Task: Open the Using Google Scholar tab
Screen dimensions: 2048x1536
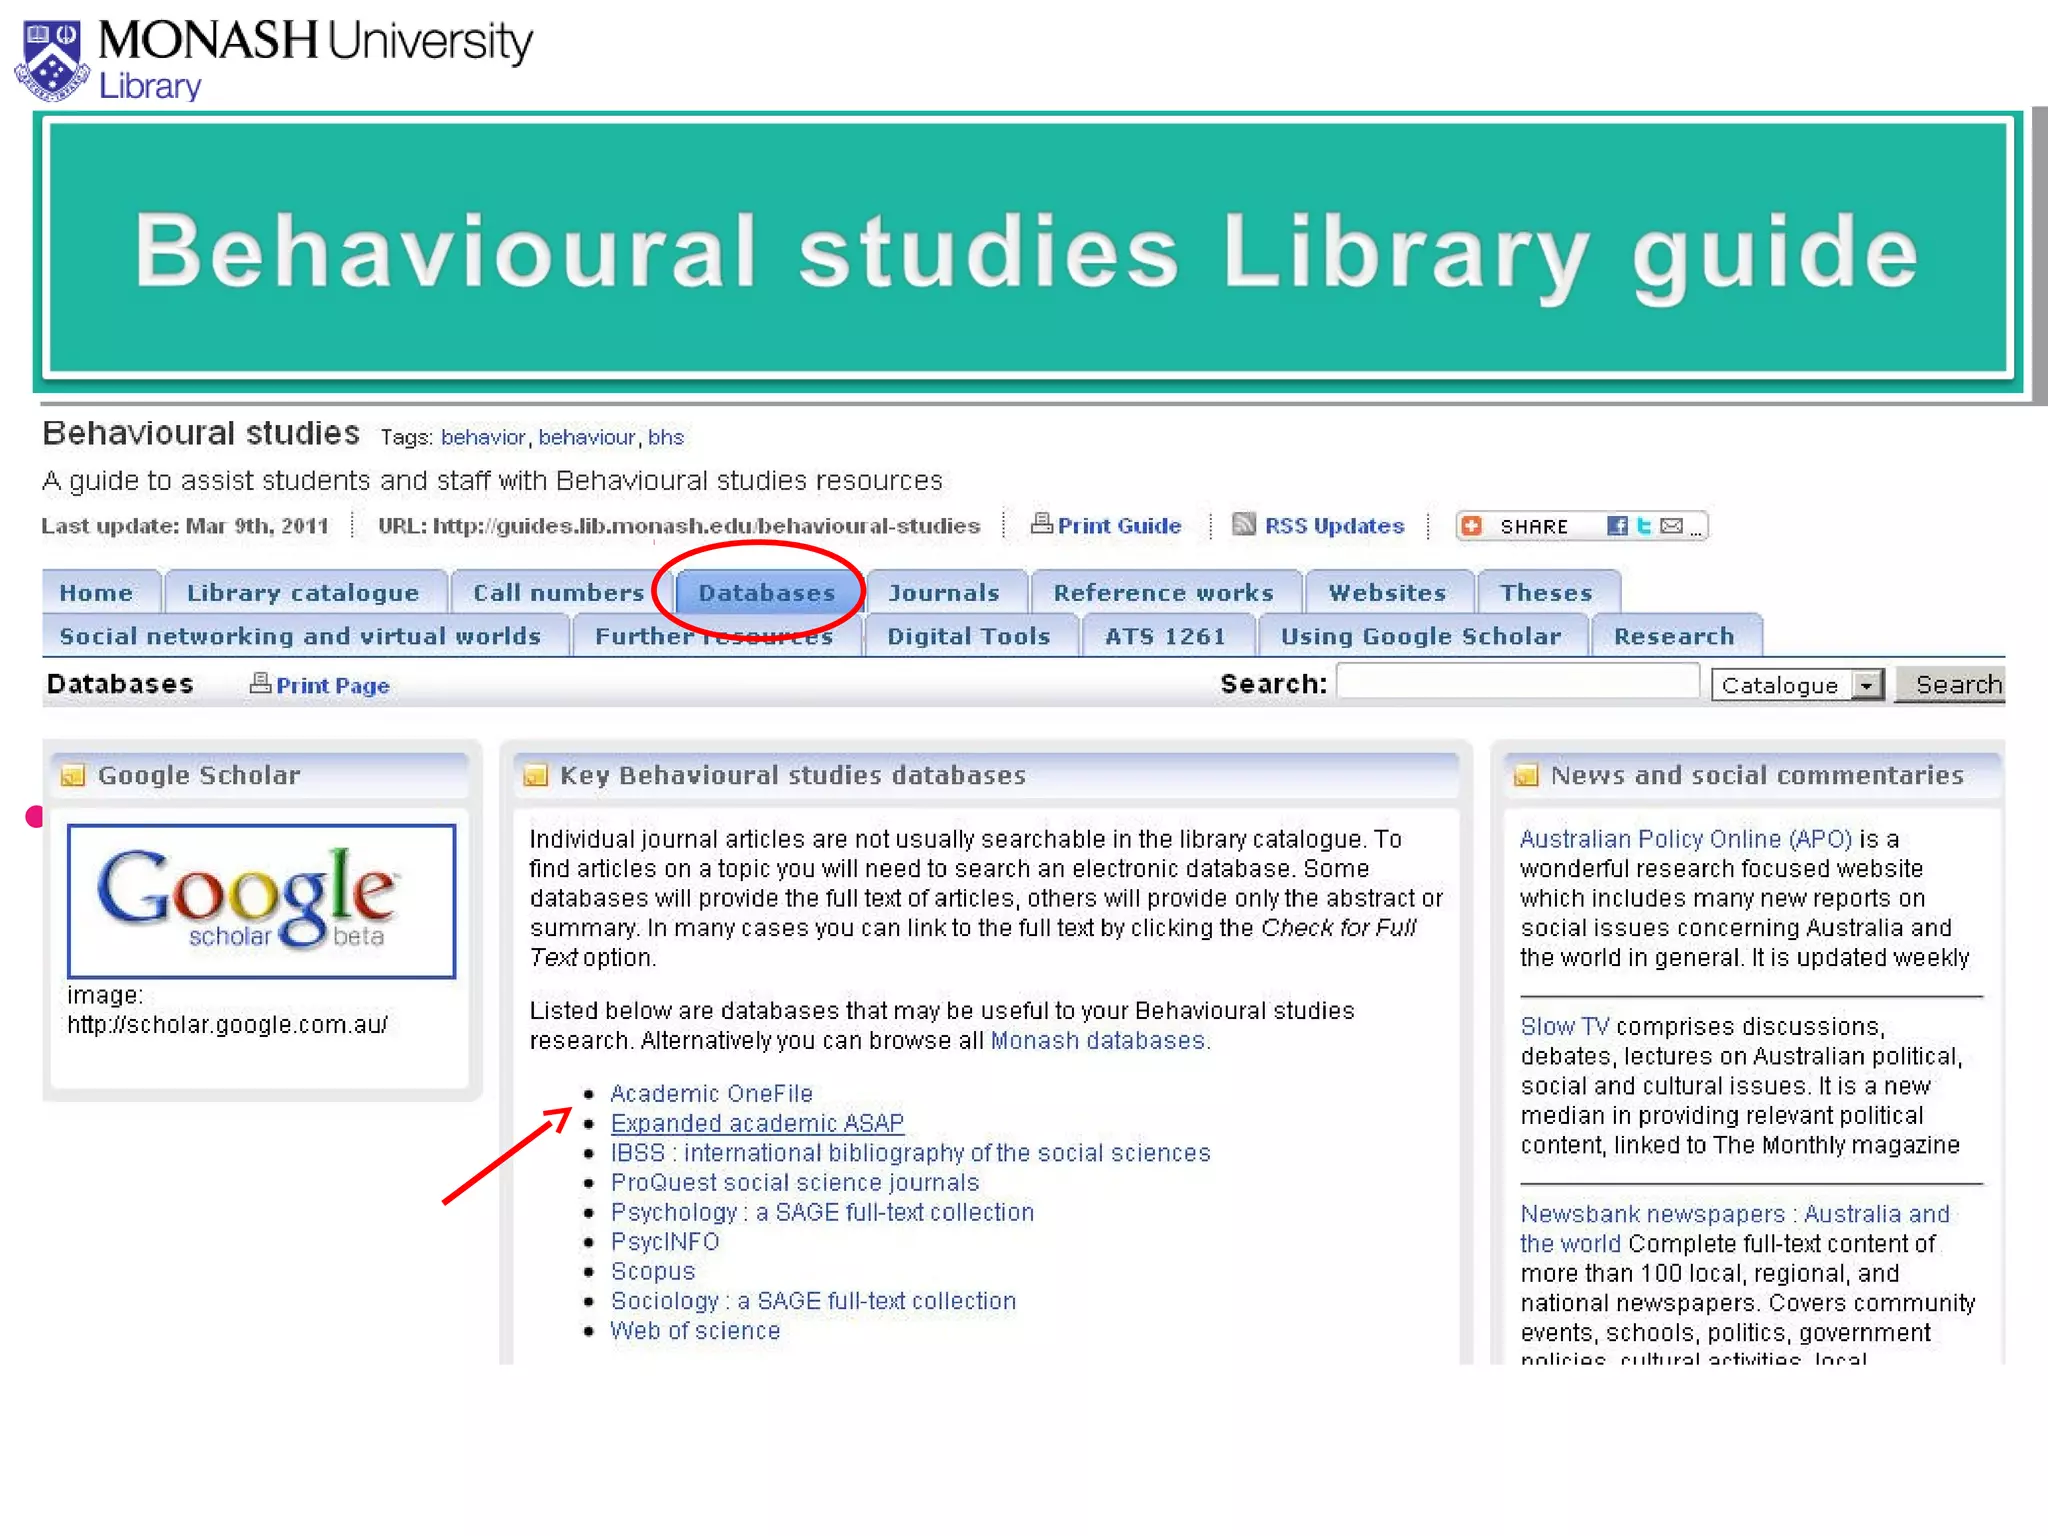Action: 1420,637
